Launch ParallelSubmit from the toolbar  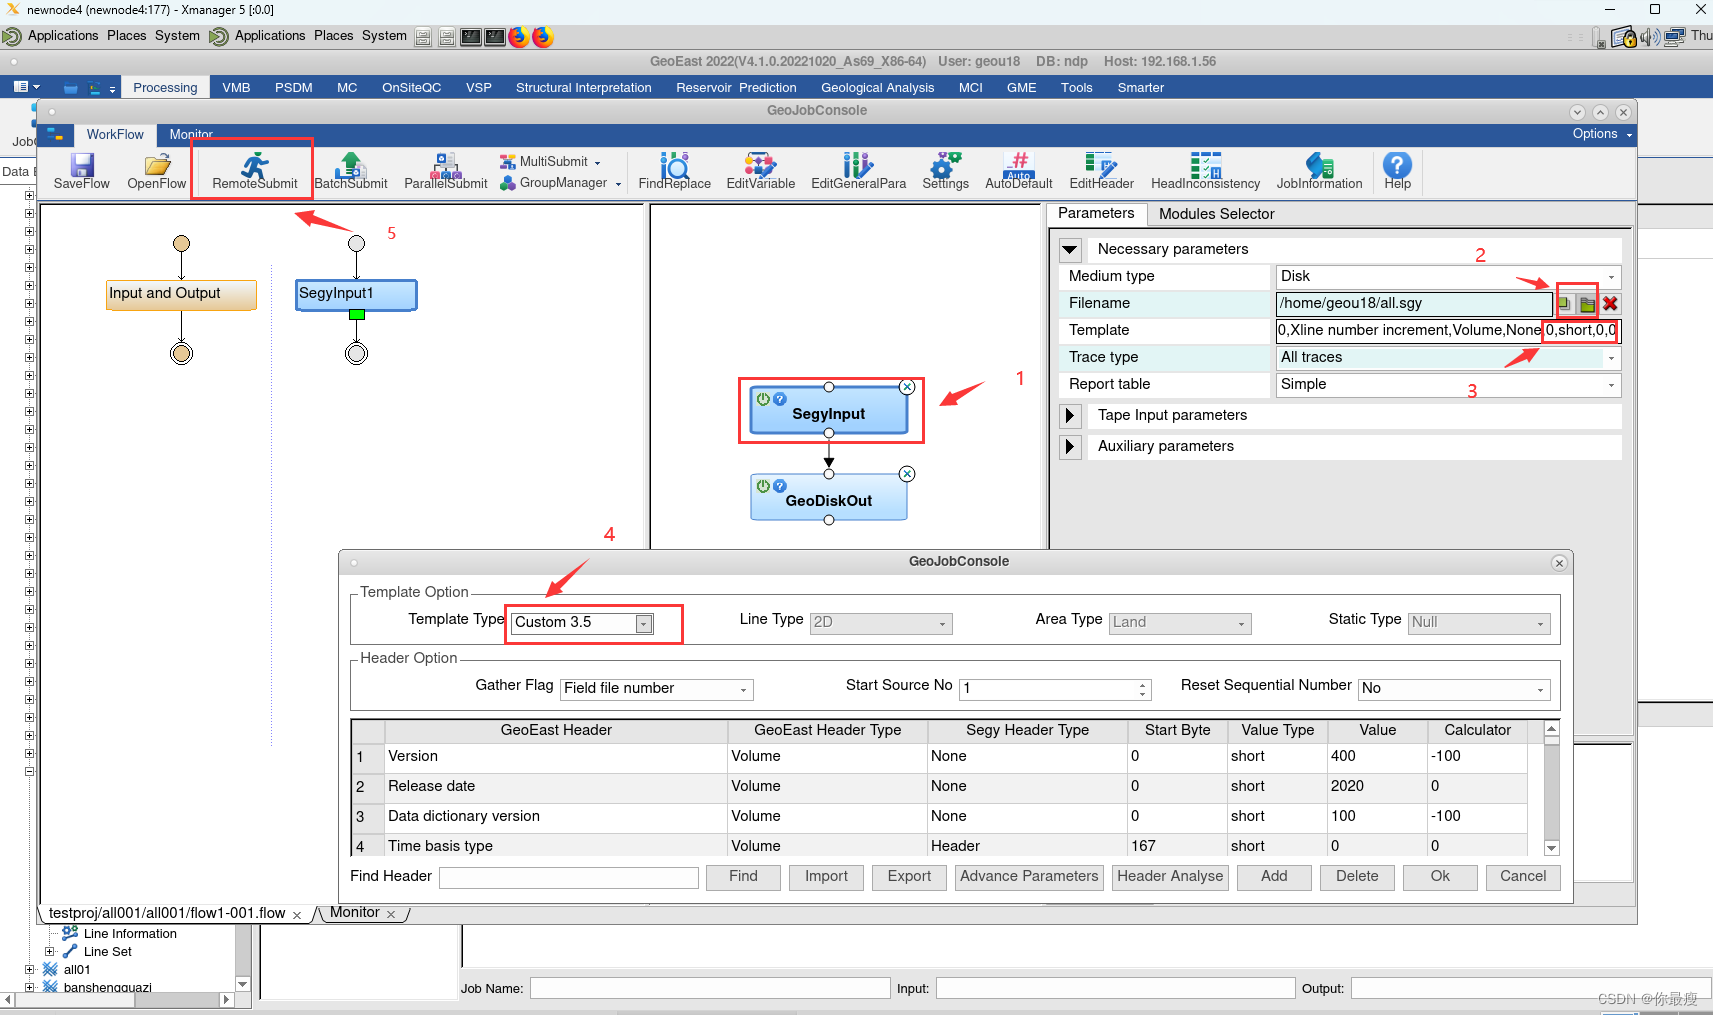coord(446,171)
